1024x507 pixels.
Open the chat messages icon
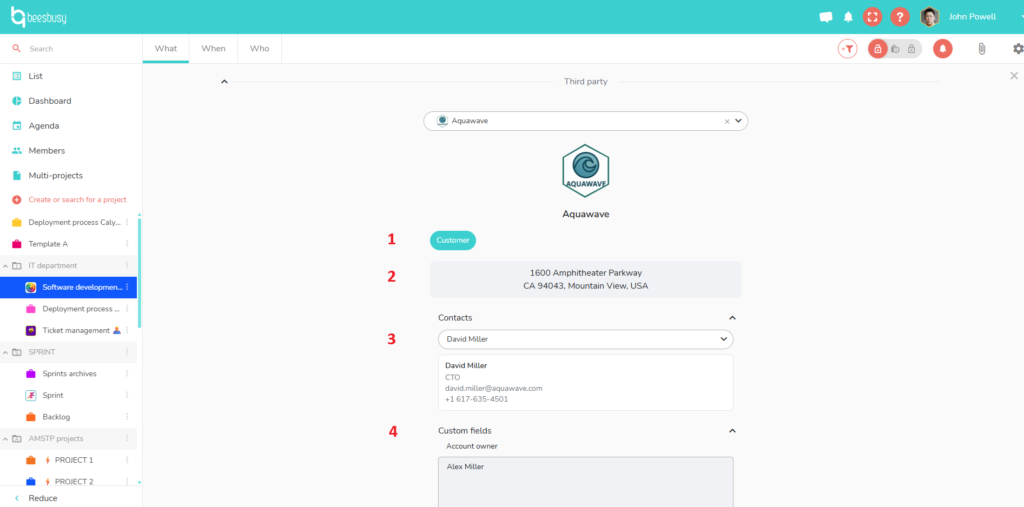point(825,17)
